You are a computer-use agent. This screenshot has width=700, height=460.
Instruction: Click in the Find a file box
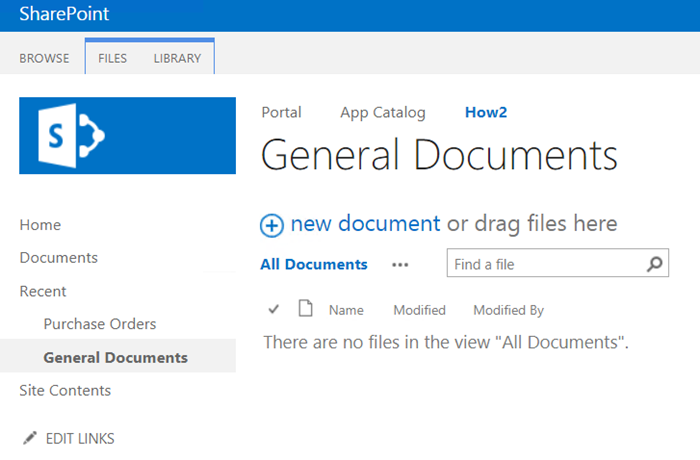pyautogui.click(x=540, y=265)
